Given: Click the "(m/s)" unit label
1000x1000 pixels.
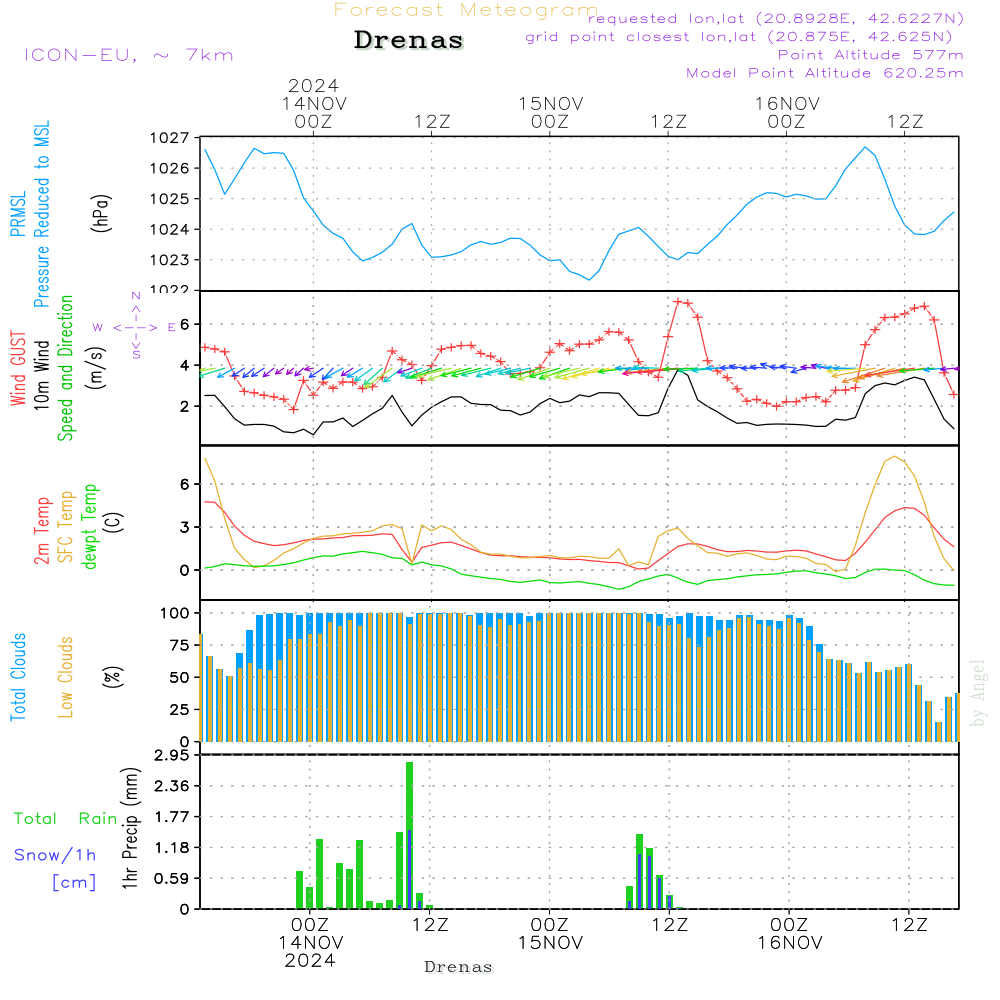Looking at the screenshot, I should point(96,368).
